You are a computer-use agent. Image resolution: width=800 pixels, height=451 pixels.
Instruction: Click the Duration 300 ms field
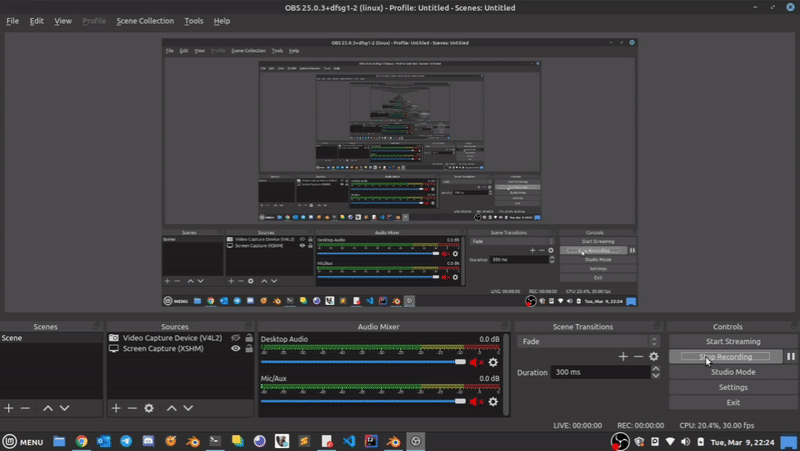pos(601,372)
